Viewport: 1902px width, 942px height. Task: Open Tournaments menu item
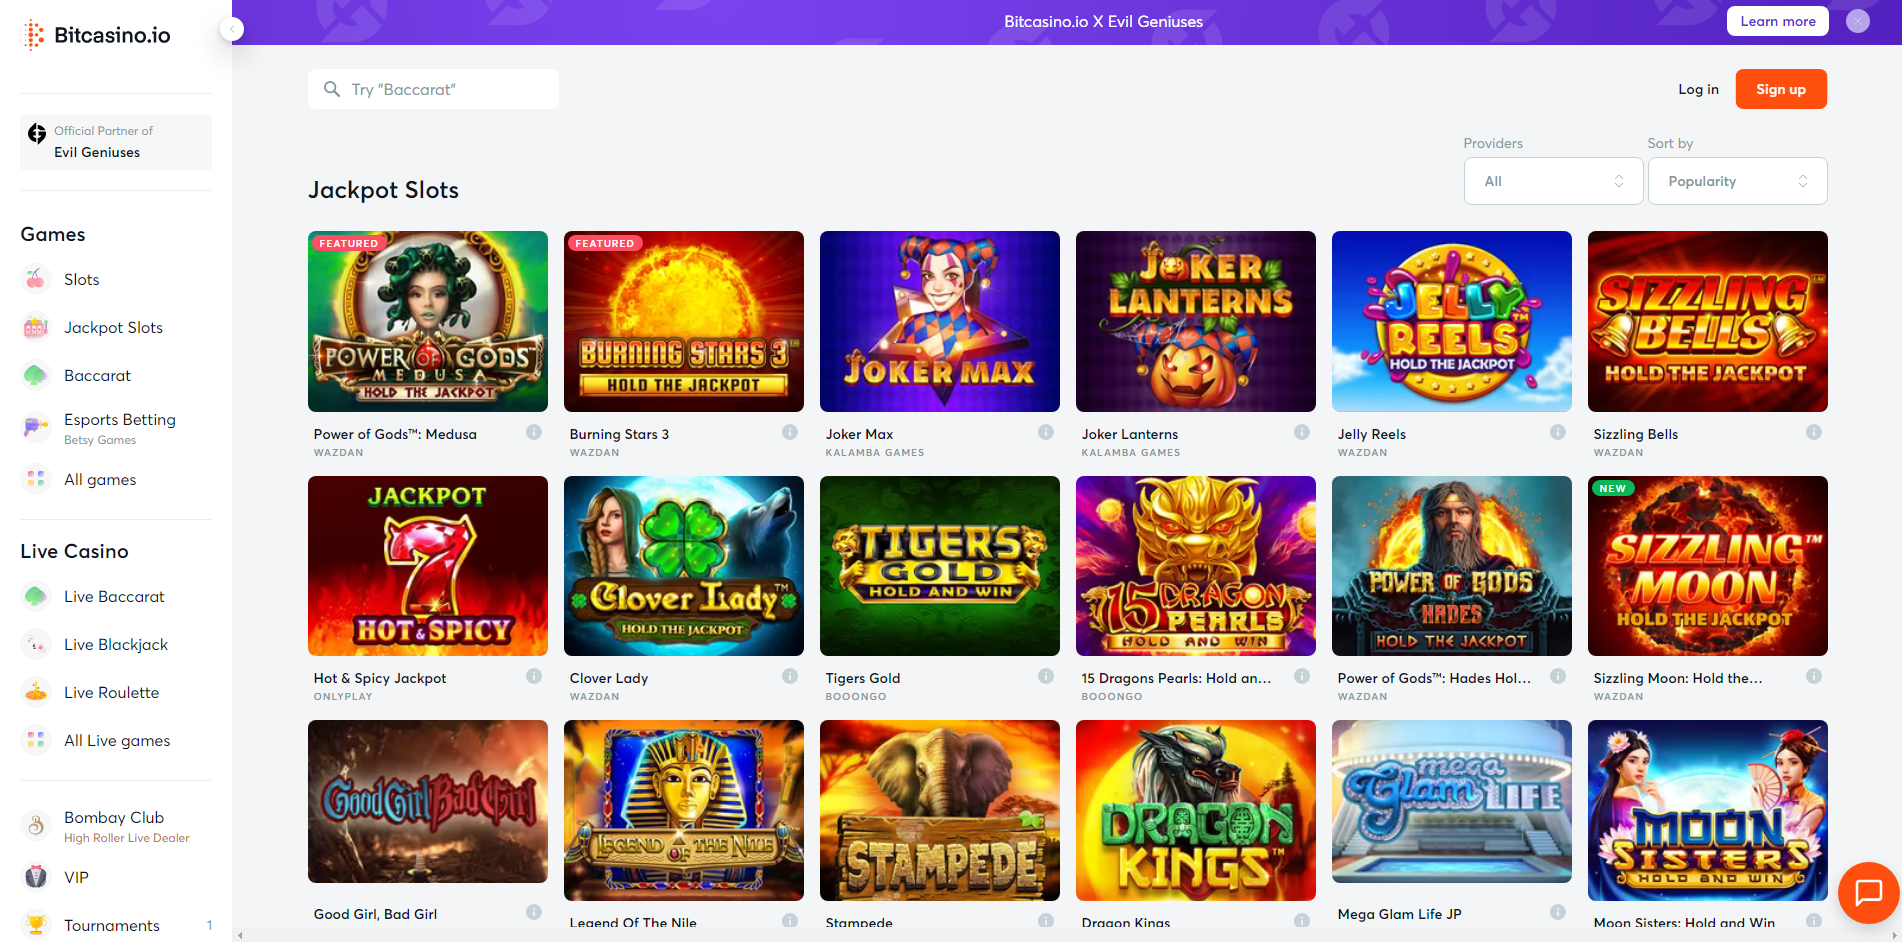tap(112, 925)
